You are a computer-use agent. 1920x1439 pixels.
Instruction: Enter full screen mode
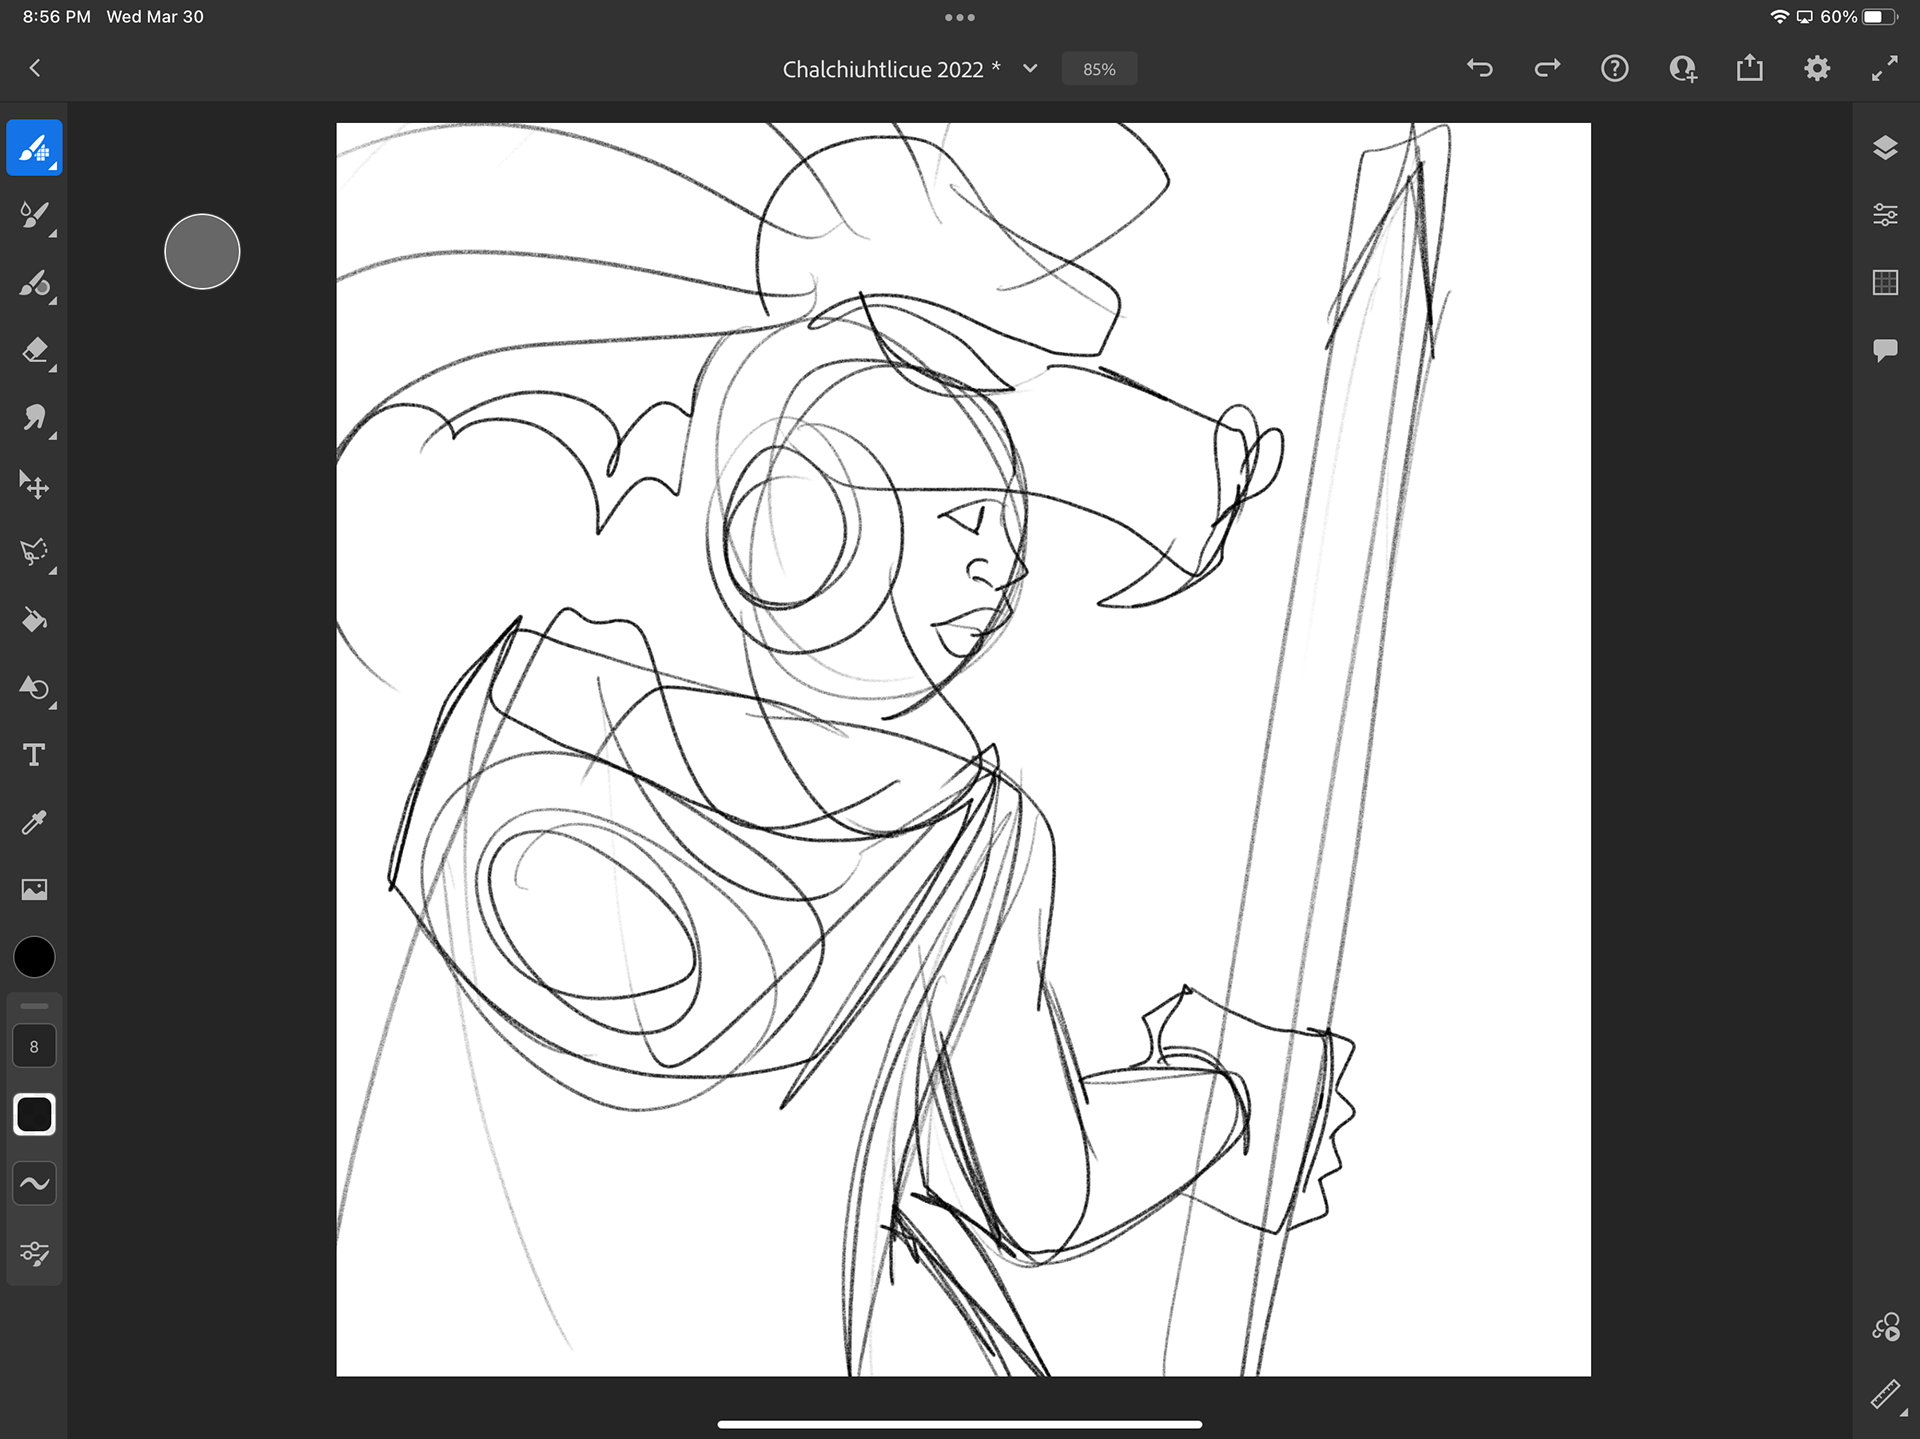[x=1885, y=68]
